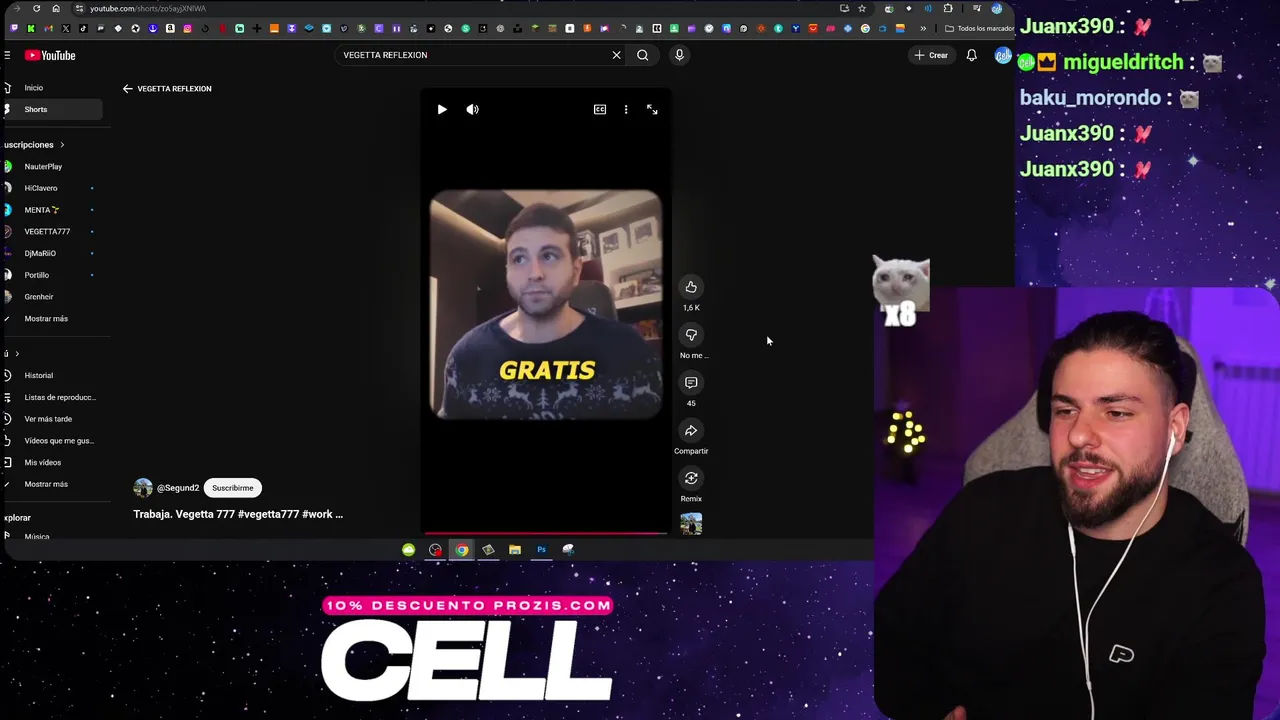Dislike the short (No me gusta)
The height and width of the screenshot is (720, 1280).
[x=691, y=336]
